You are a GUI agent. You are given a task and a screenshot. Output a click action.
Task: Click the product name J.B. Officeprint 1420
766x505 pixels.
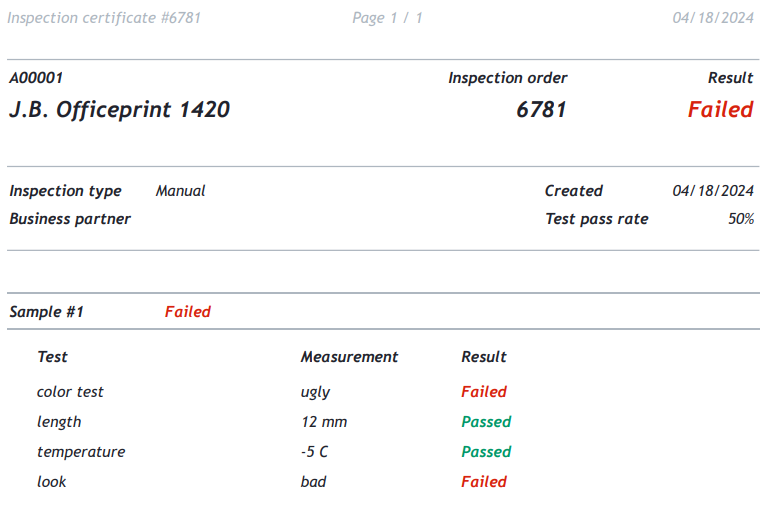[x=120, y=109]
